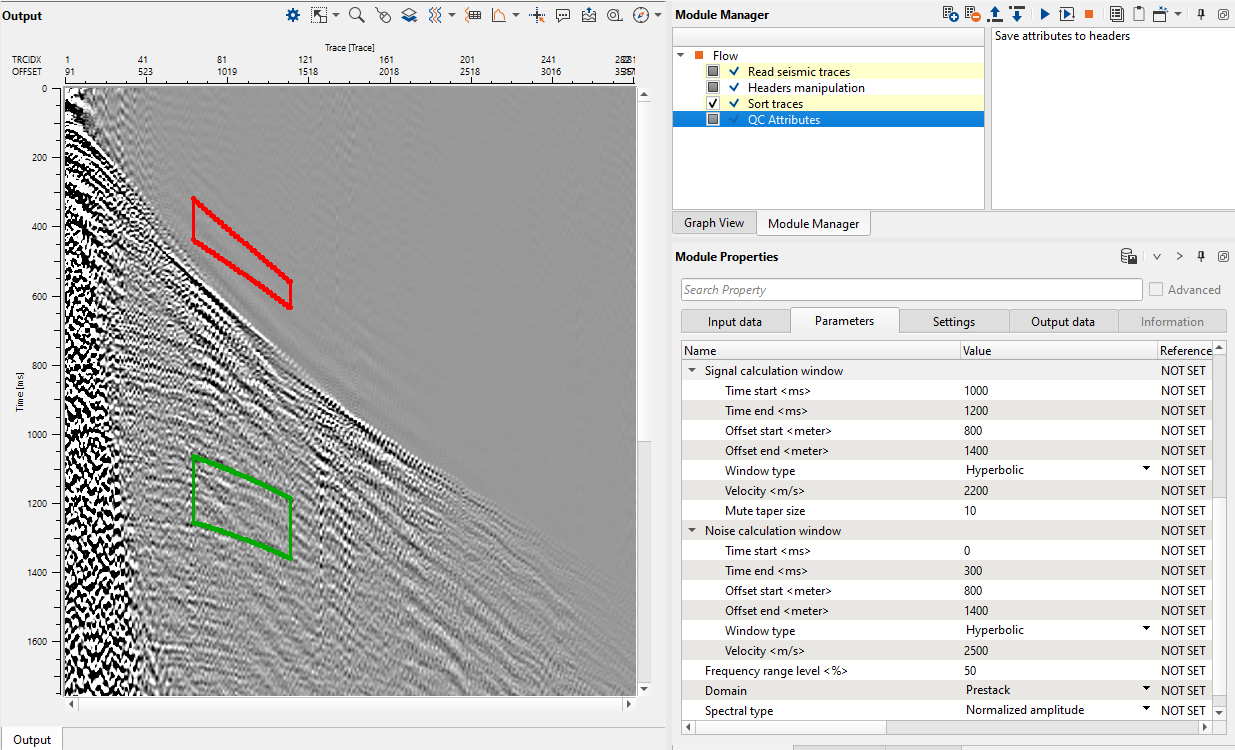Switch to the Graph View tab
This screenshot has height=750, width=1235.
(x=713, y=224)
